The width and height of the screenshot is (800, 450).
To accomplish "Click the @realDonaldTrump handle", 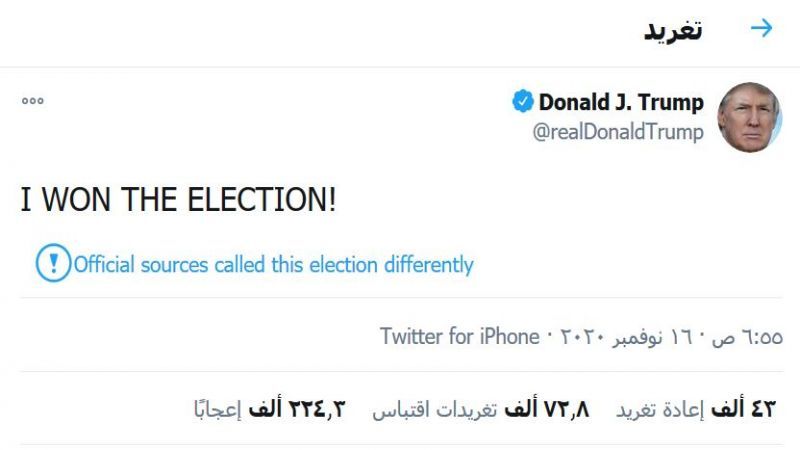I will [618, 132].
